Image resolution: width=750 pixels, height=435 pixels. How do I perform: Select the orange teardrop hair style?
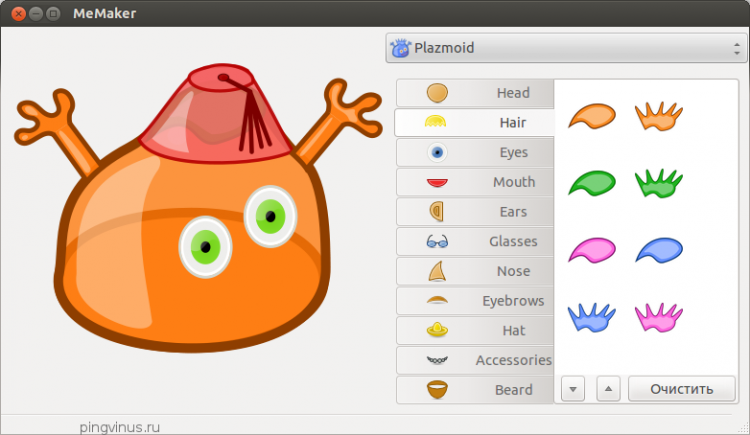[592, 117]
